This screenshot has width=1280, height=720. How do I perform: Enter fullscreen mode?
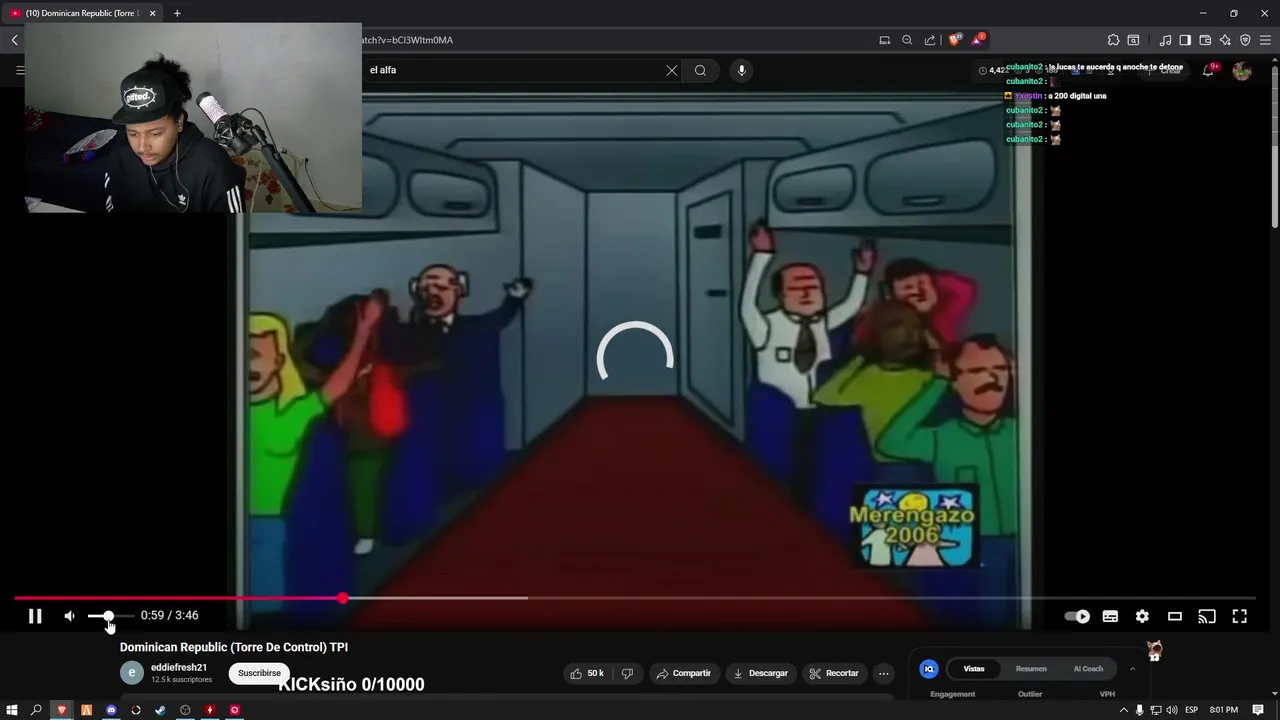pyautogui.click(x=1239, y=616)
